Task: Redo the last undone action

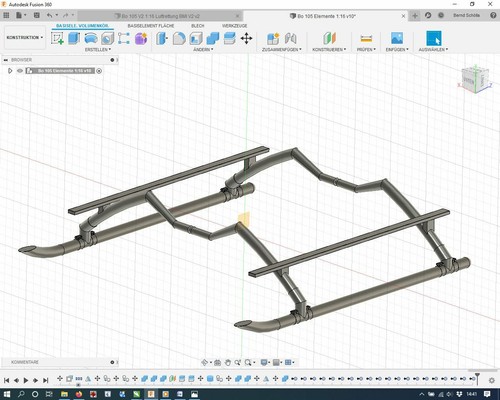Action: click(66, 15)
